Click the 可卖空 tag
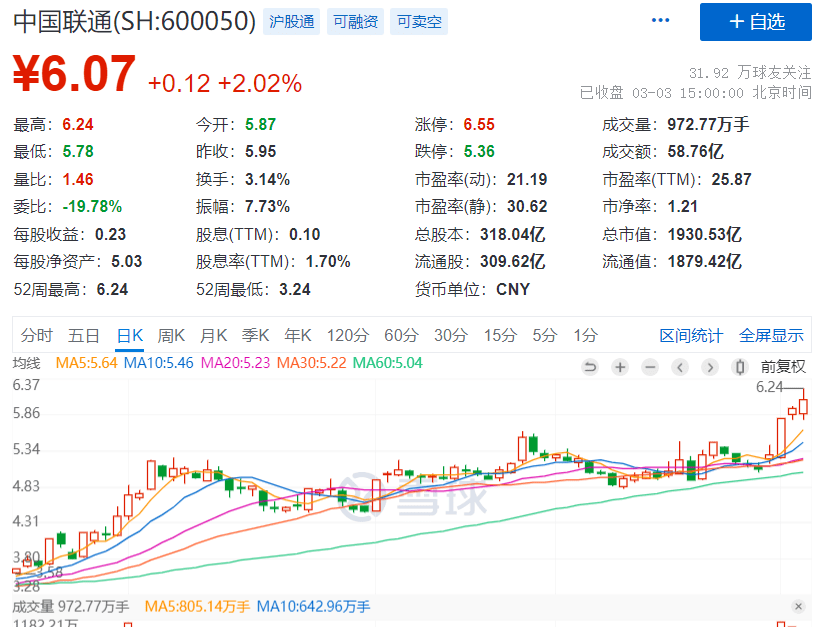821x627 pixels. coord(419,22)
